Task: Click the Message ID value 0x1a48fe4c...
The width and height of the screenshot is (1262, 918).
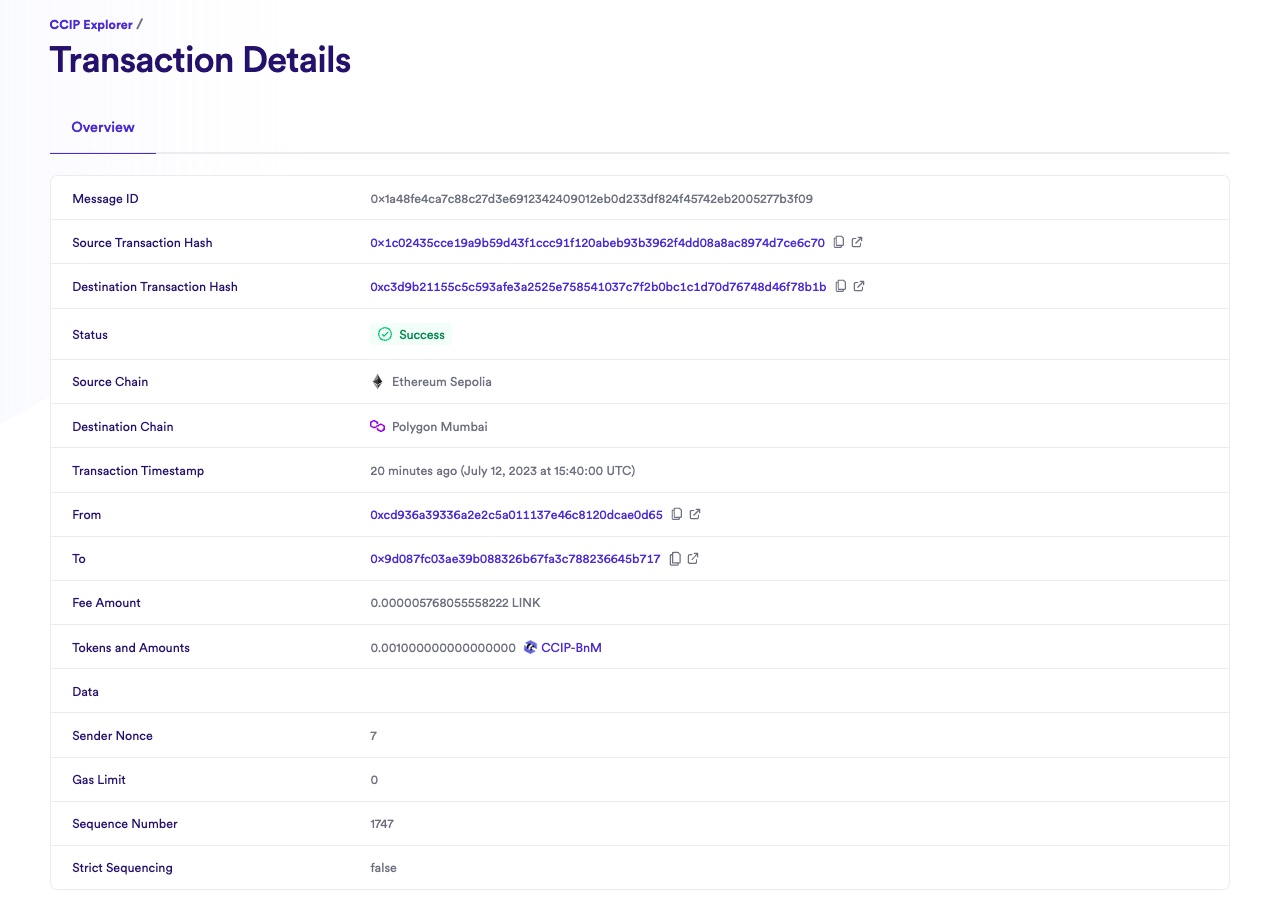Action: pyautogui.click(x=592, y=199)
